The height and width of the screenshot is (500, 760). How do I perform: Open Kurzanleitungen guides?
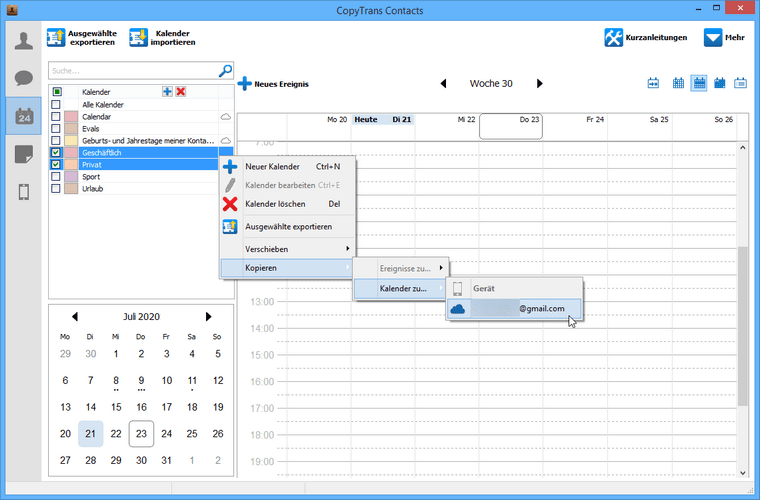pos(646,37)
